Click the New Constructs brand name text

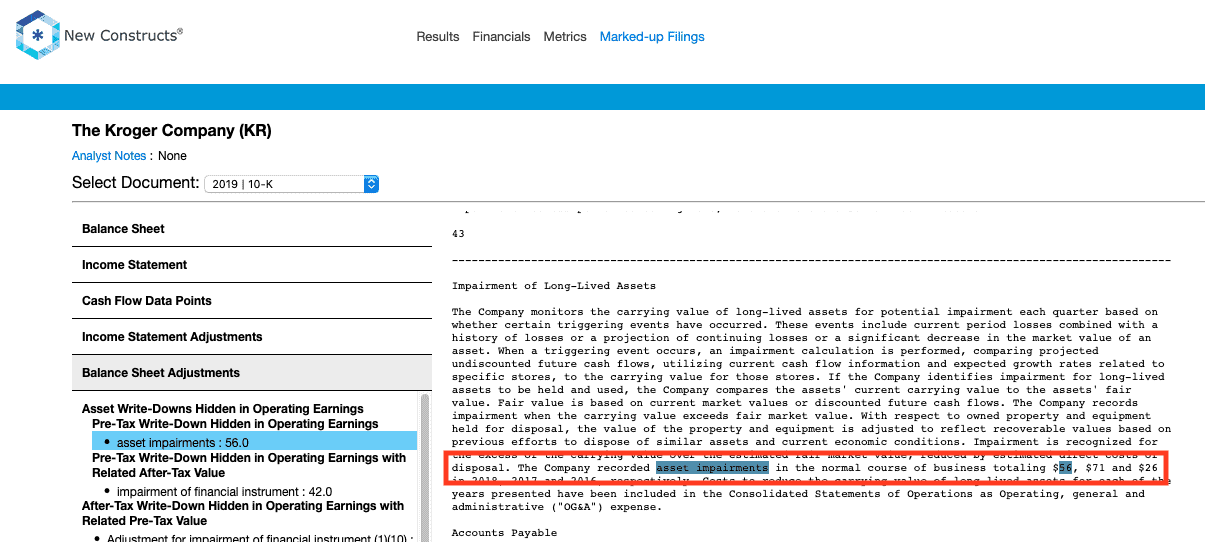click(123, 35)
